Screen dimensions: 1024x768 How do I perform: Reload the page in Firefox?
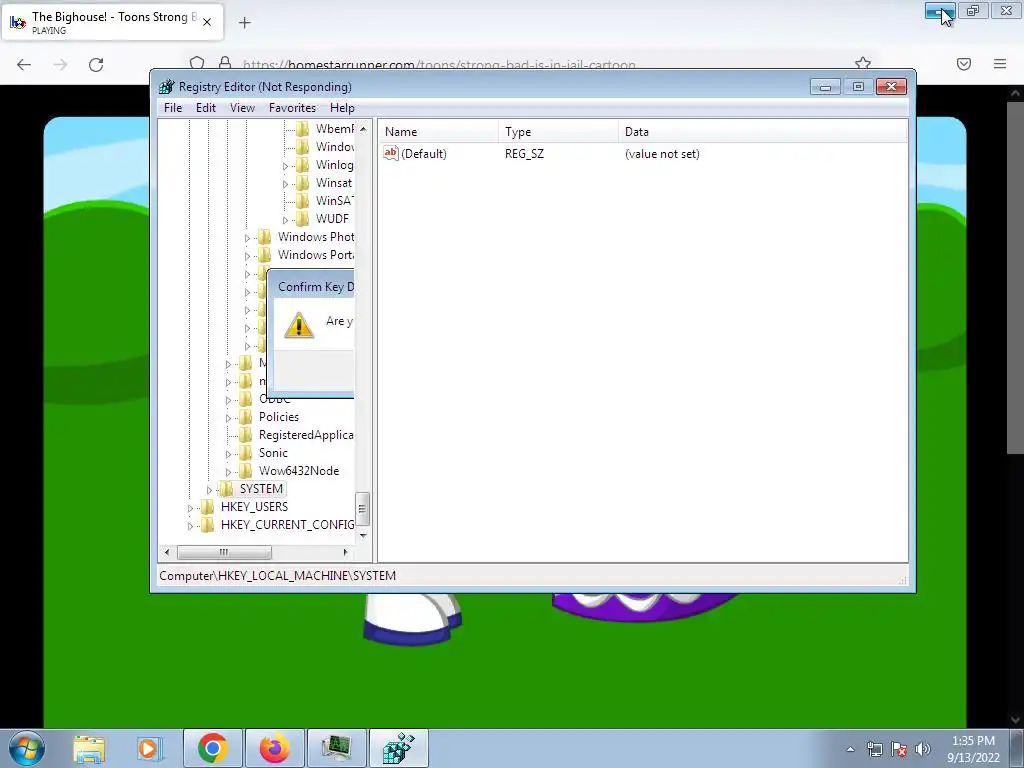coord(96,64)
